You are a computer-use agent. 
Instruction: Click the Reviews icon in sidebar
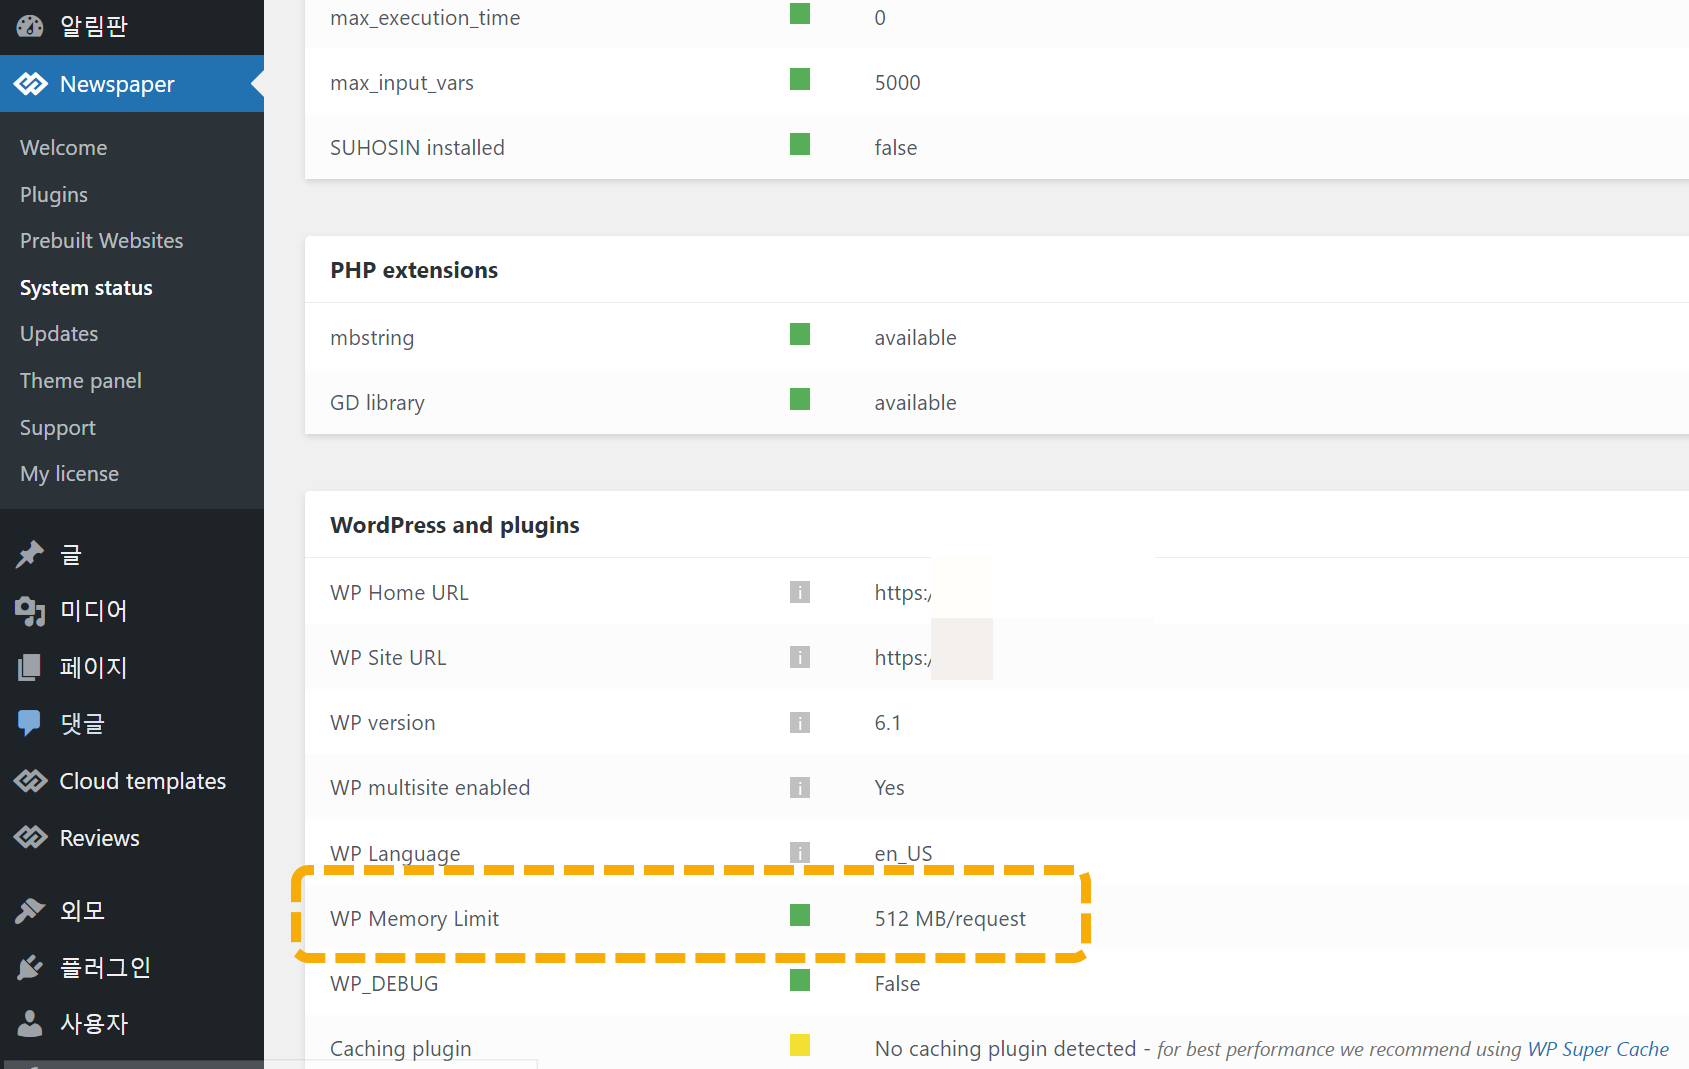(x=31, y=837)
